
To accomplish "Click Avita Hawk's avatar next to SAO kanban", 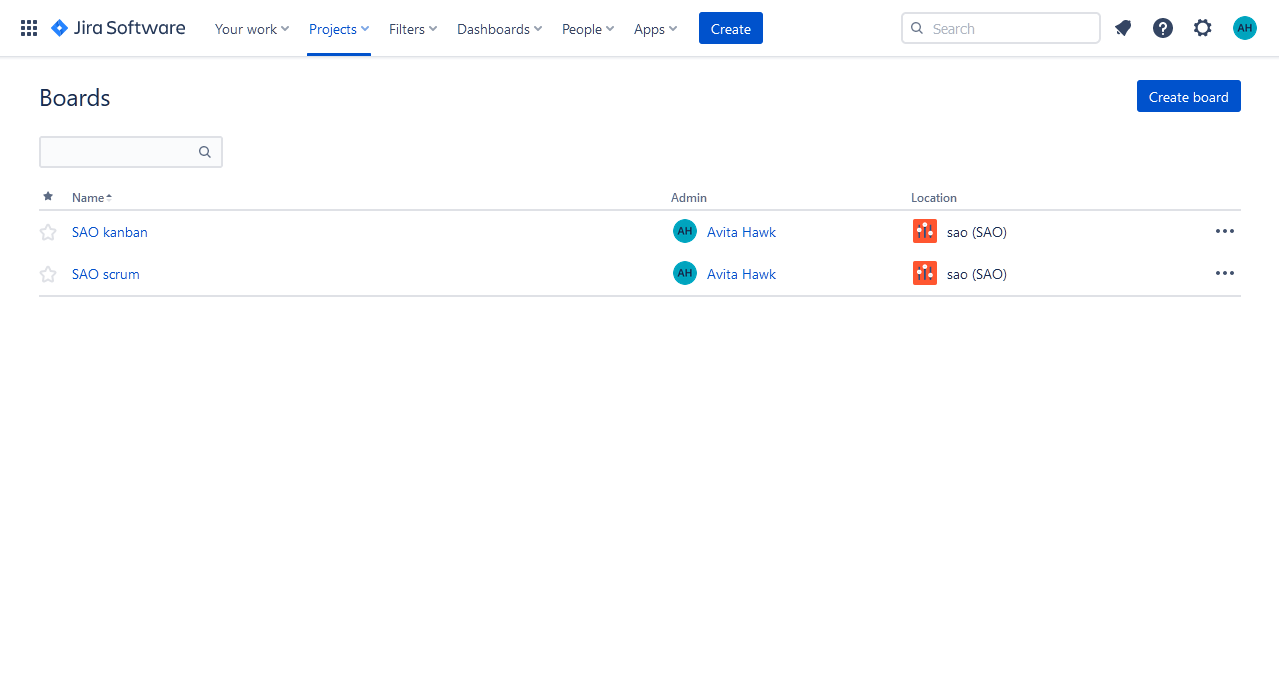I will 684,231.
